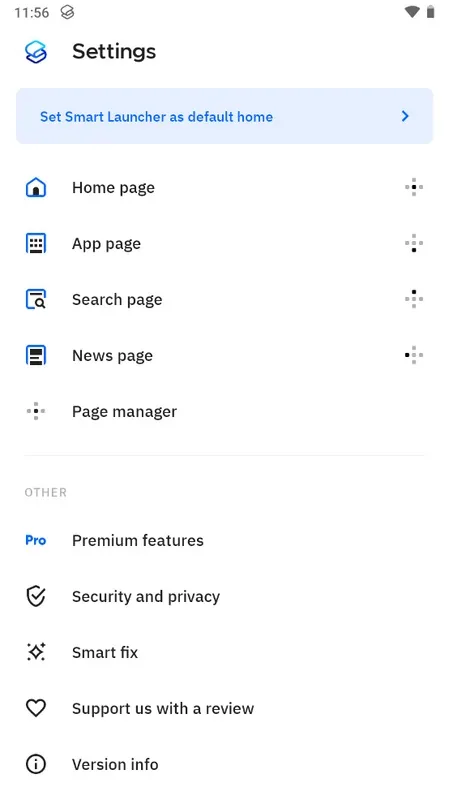The height and width of the screenshot is (800, 449).
Task: Tap the Search page magnifier icon
Action: click(36, 299)
